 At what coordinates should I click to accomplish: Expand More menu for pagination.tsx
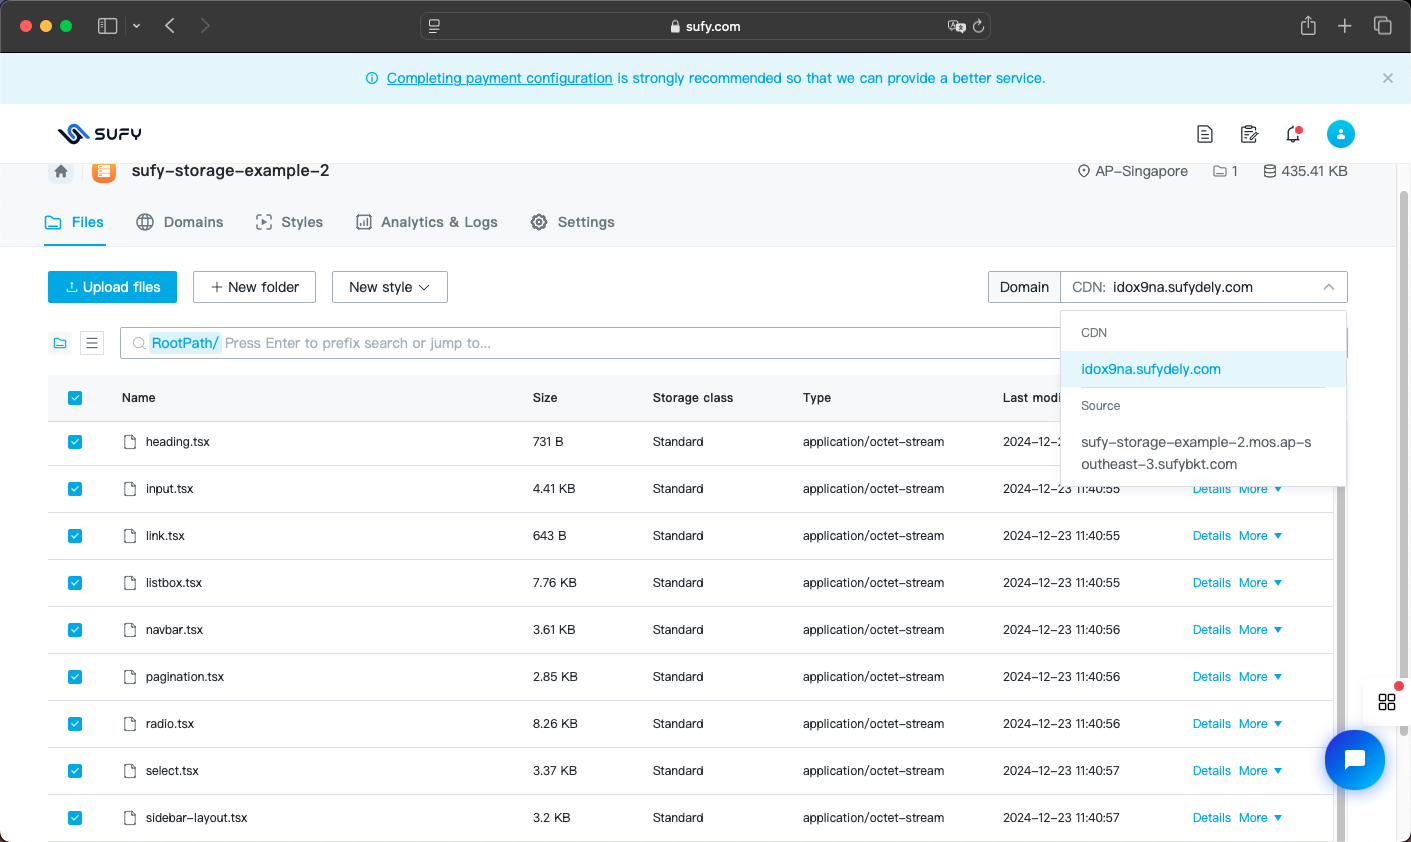click(1260, 677)
